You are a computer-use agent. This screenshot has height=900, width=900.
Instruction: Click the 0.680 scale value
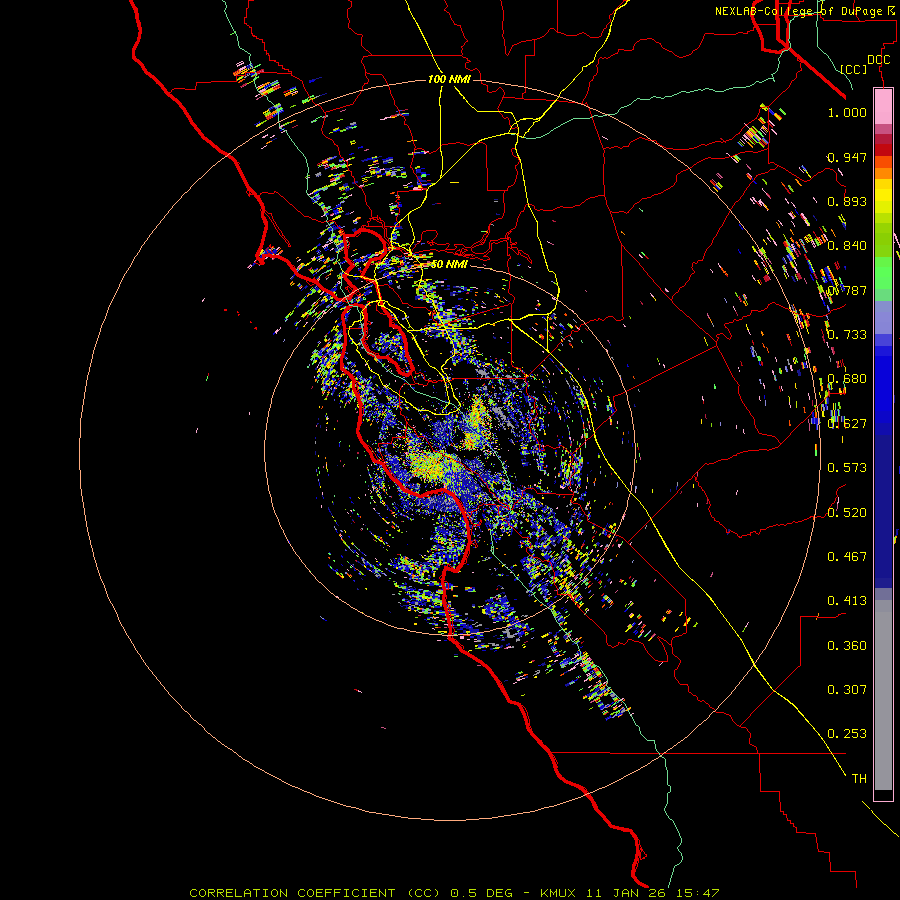tap(847, 379)
